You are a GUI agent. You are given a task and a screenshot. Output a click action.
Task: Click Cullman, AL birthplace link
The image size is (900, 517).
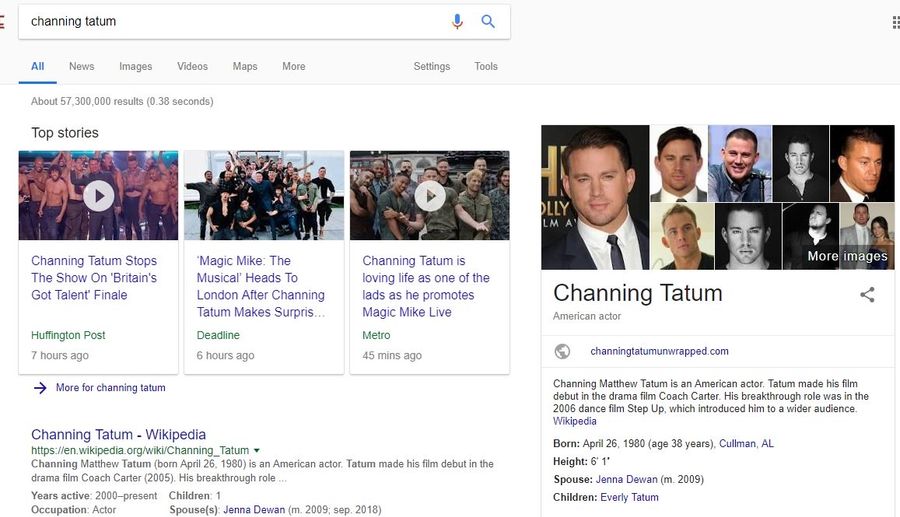(x=746, y=444)
